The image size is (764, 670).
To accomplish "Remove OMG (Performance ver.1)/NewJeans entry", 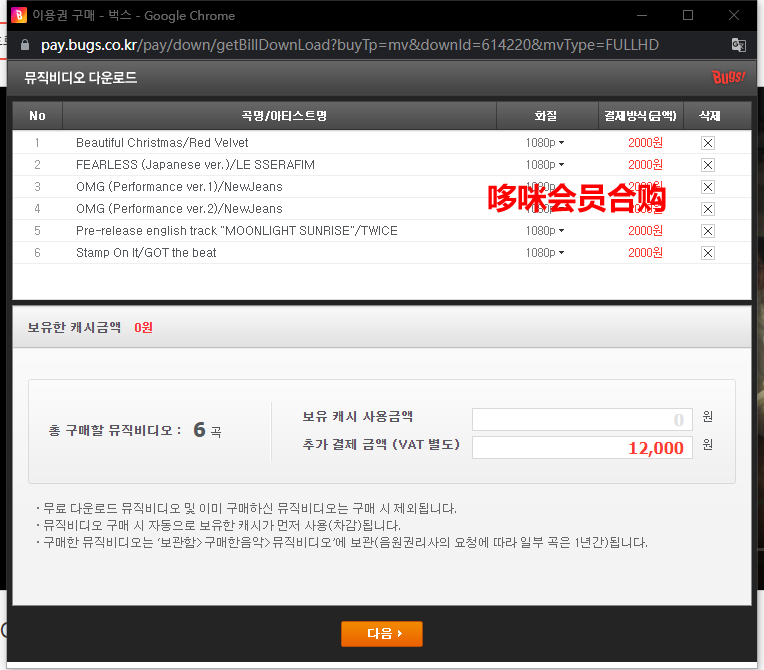I will pos(707,187).
